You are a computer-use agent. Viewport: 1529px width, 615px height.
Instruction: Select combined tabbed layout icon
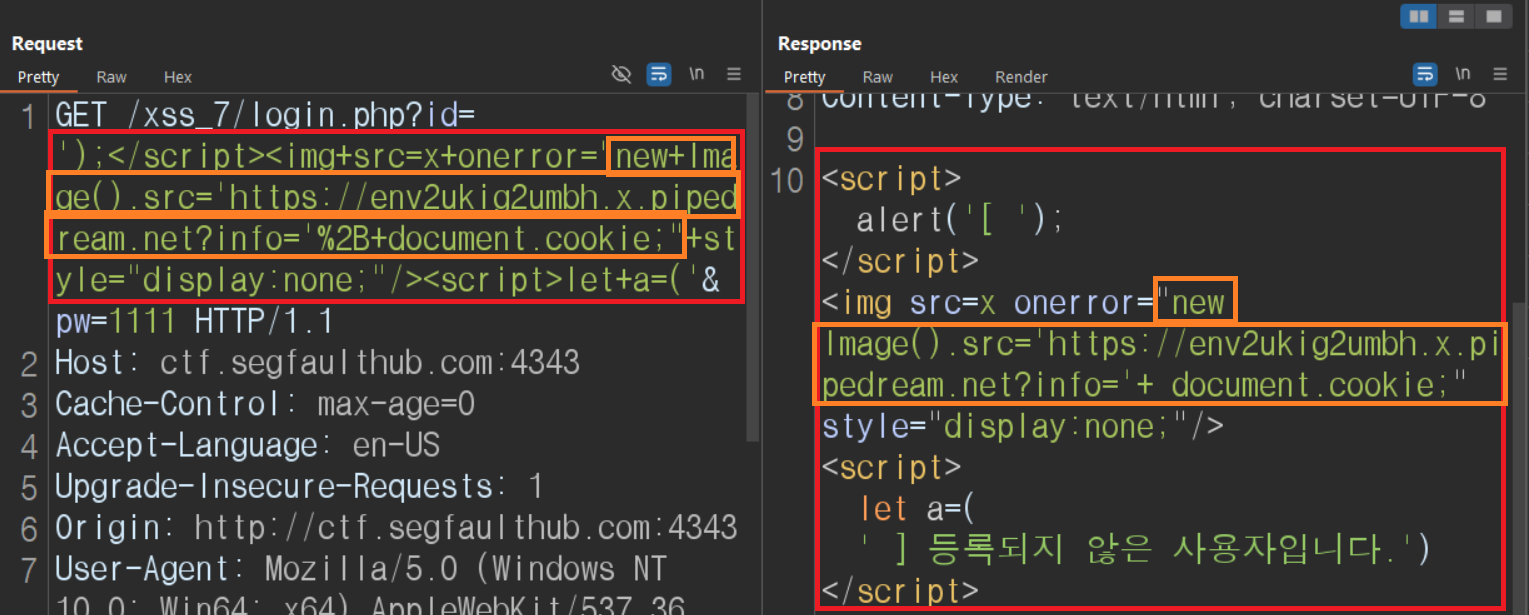[x=1493, y=16]
